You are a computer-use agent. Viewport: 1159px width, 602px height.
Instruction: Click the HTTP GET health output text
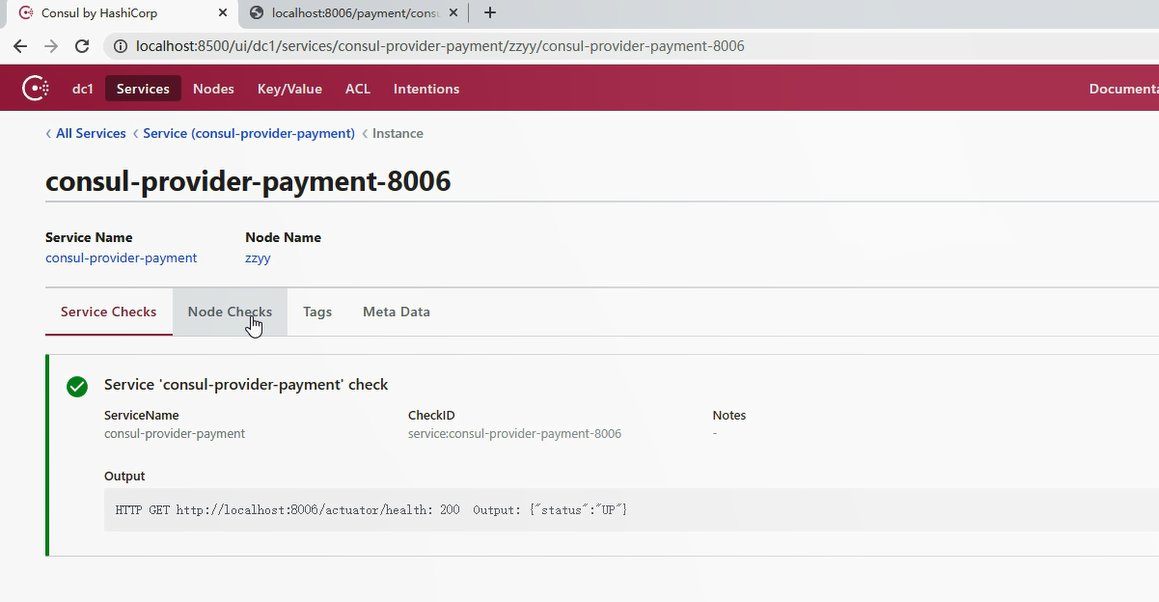[x=371, y=510]
